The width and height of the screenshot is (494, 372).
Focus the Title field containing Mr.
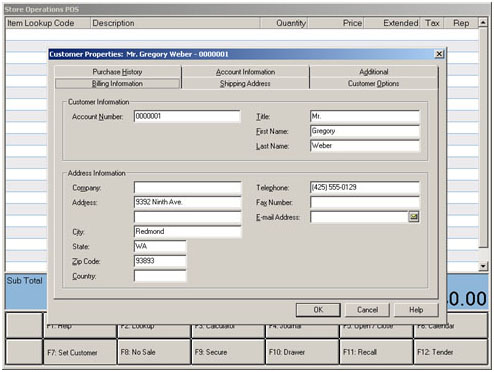[365, 116]
